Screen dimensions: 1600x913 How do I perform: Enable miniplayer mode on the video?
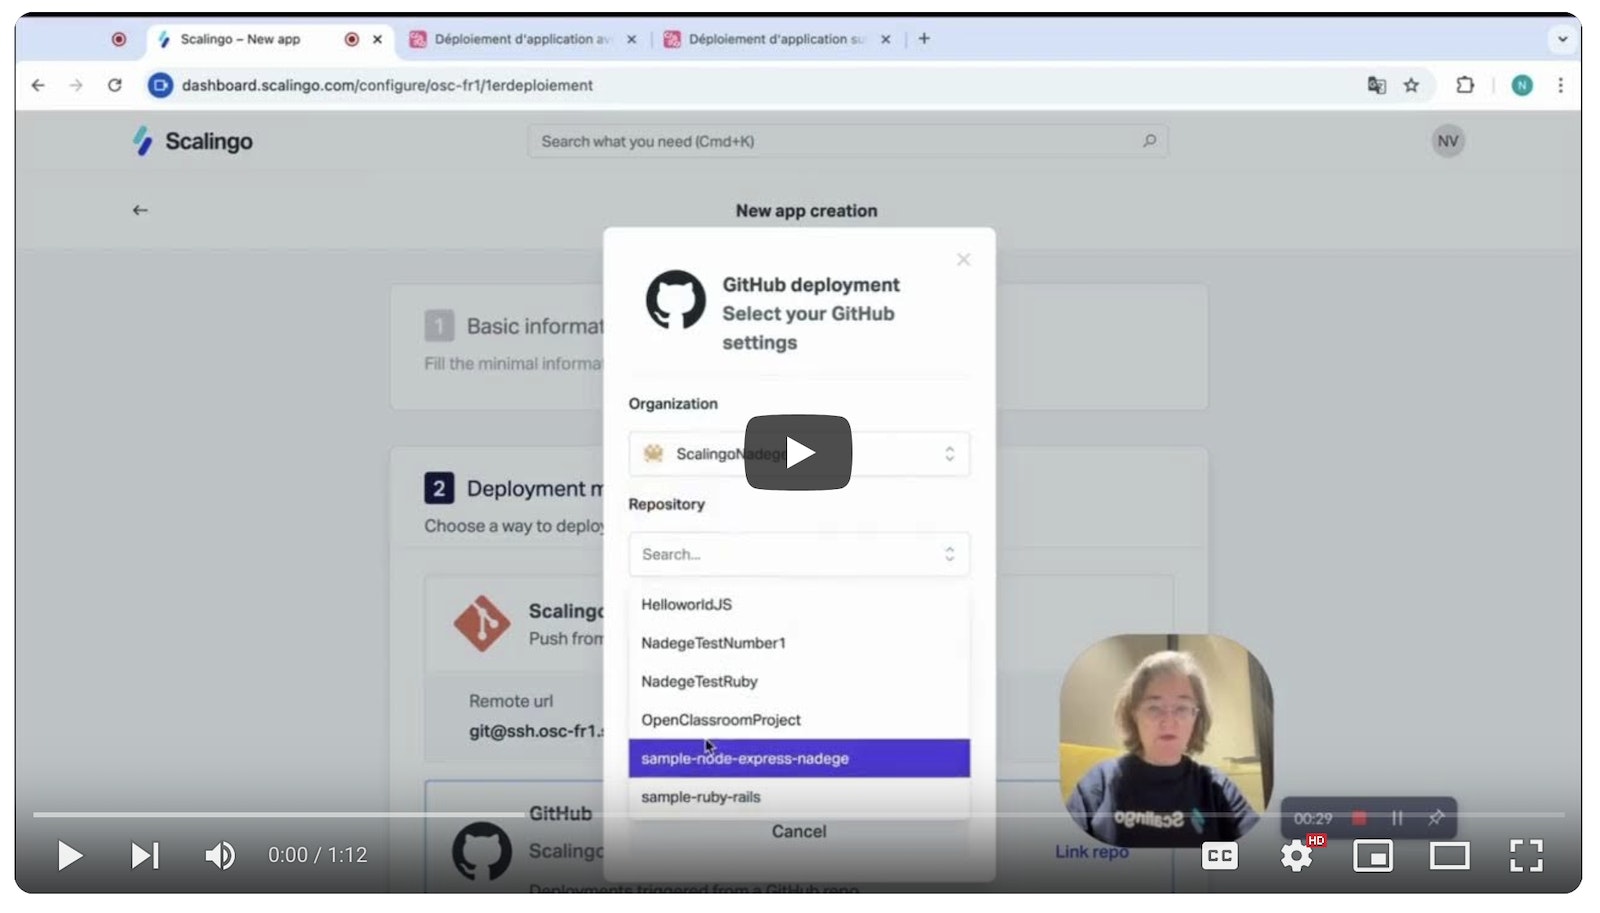pos(1373,856)
